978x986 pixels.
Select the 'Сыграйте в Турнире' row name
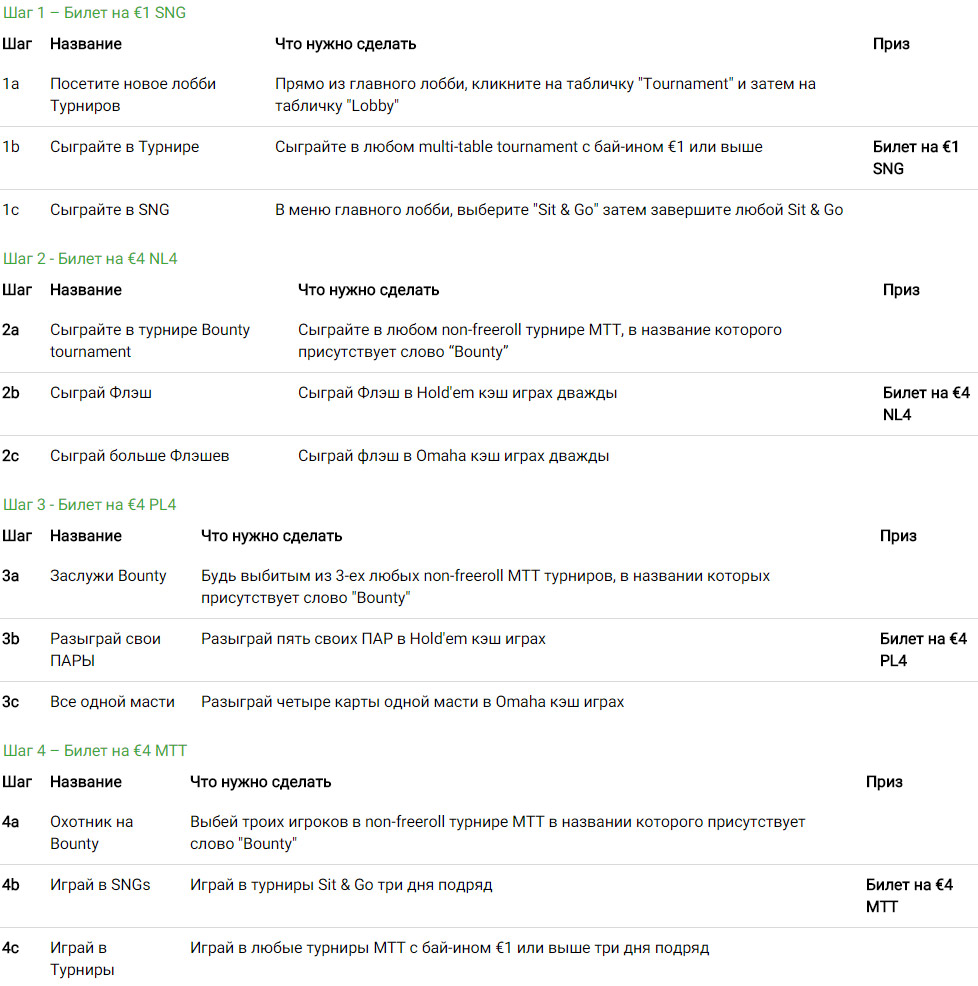tap(125, 147)
